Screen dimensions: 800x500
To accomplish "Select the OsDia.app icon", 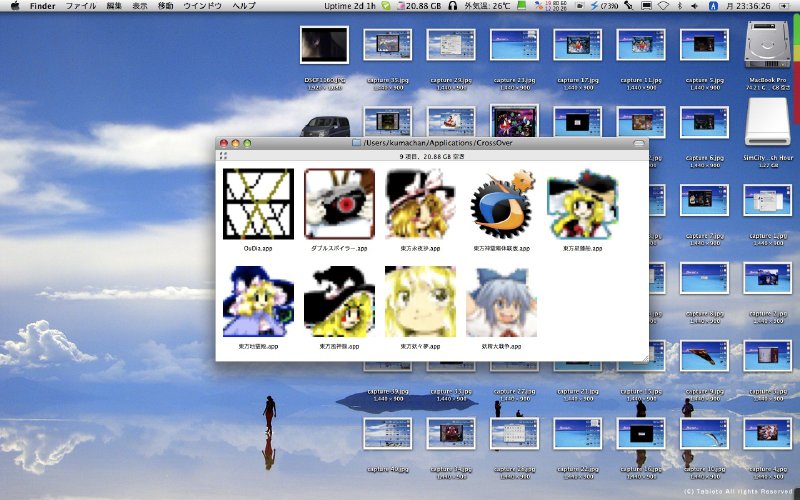I will tap(259, 204).
